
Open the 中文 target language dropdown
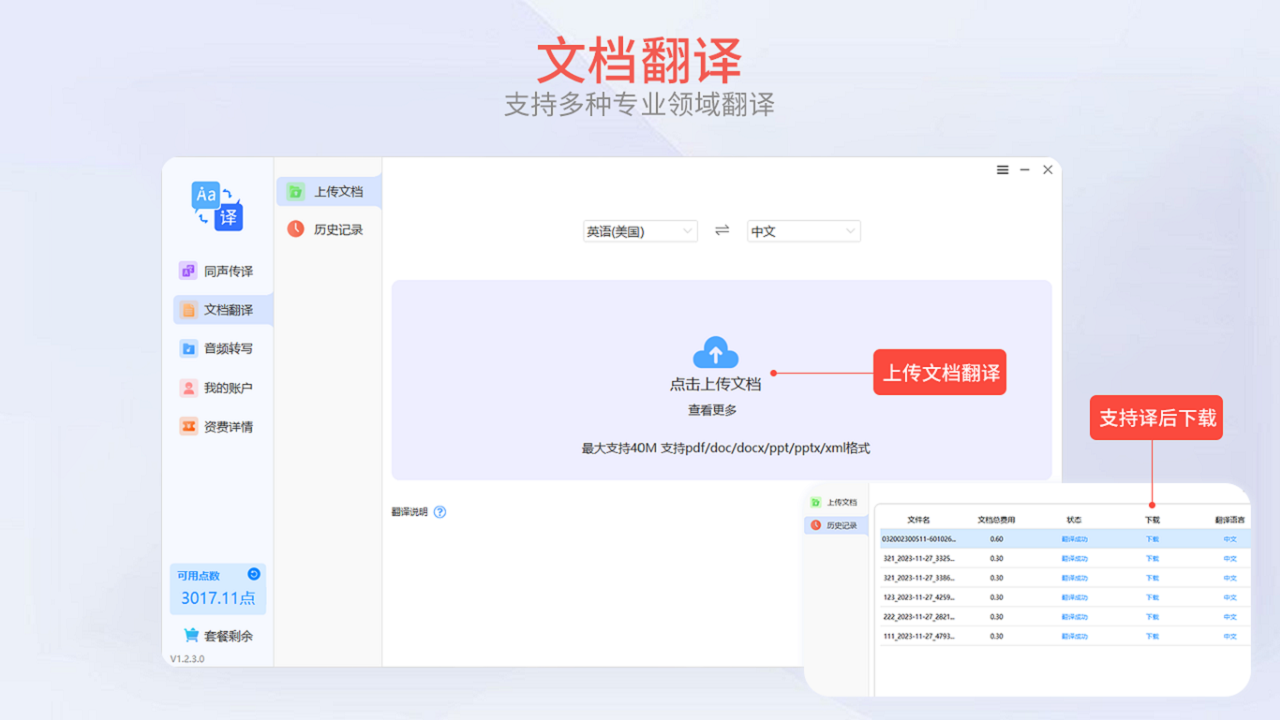click(x=803, y=230)
